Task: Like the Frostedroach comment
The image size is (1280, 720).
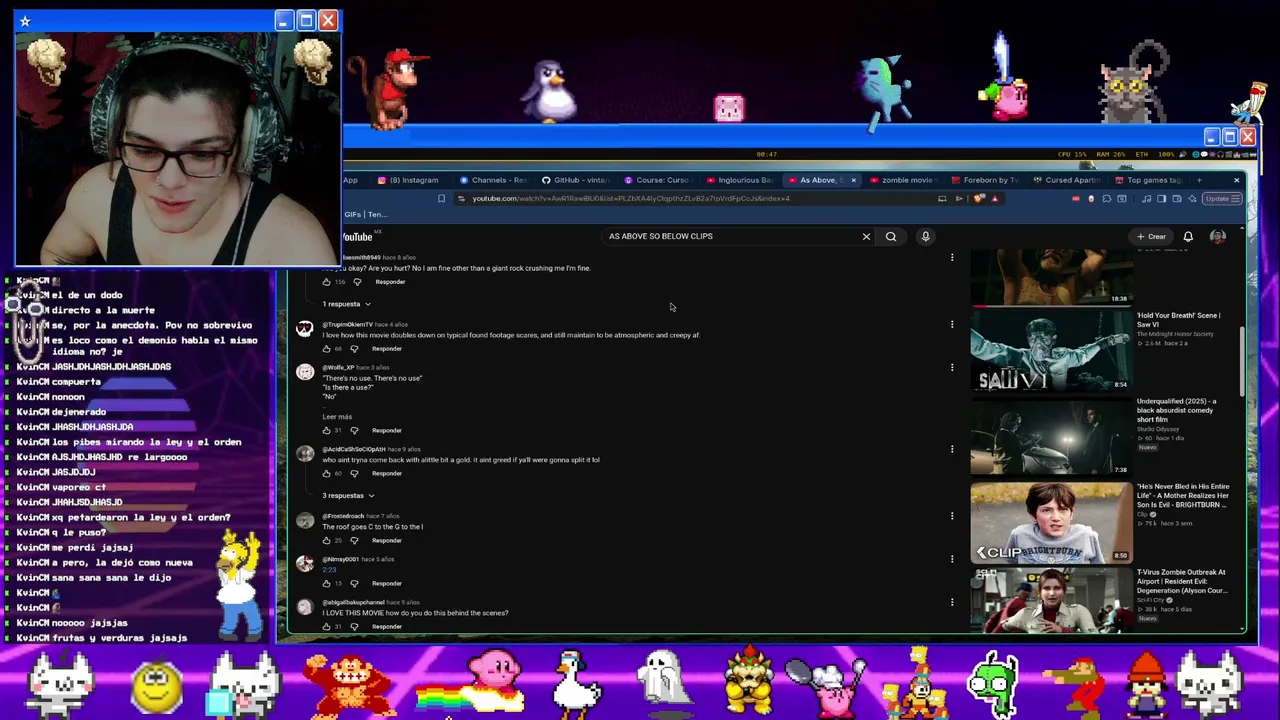Action: 326,541
